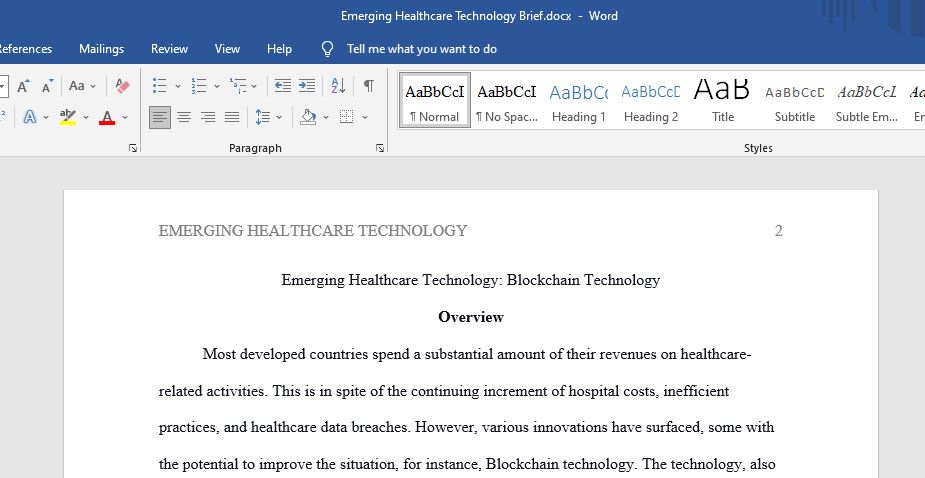Open multilevel list dropdown arrow

click(x=254, y=86)
